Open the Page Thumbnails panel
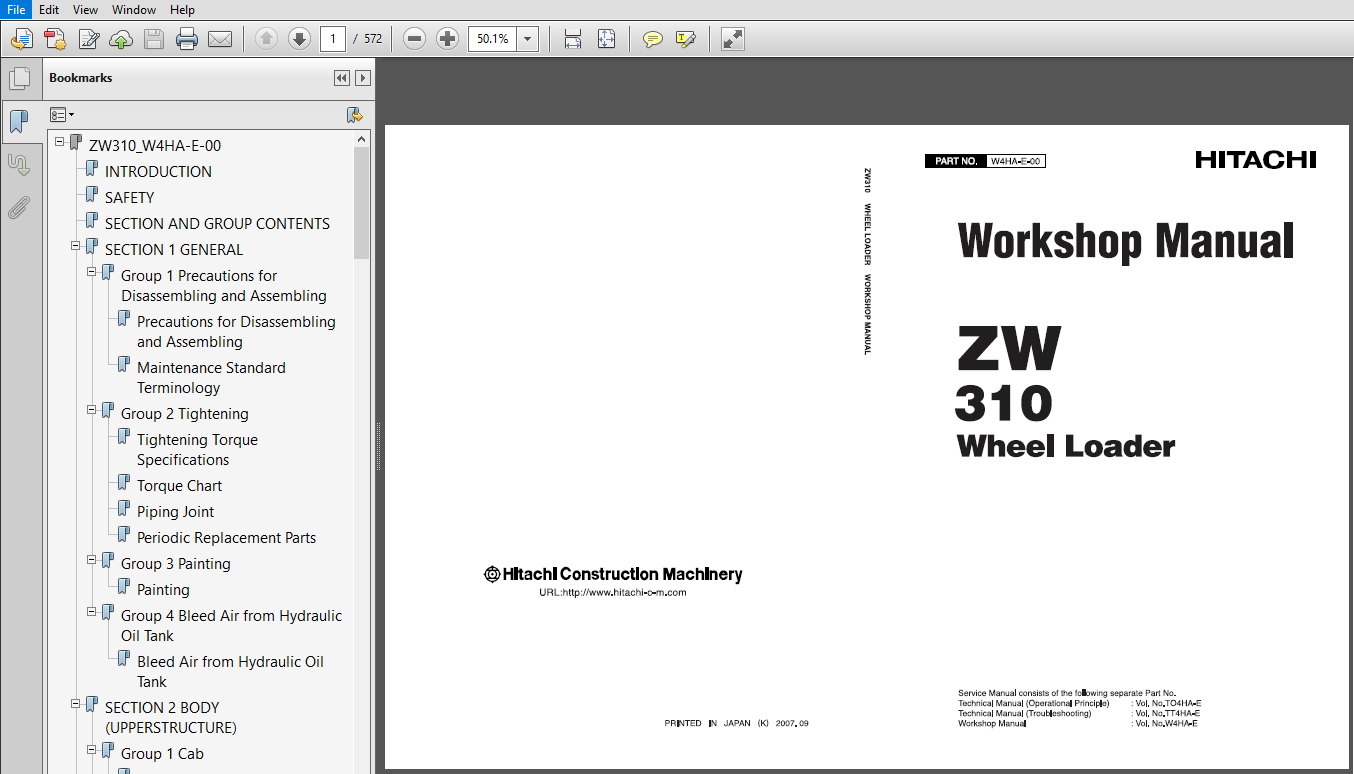Viewport: 1354px width, 774px height. click(19, 79)
